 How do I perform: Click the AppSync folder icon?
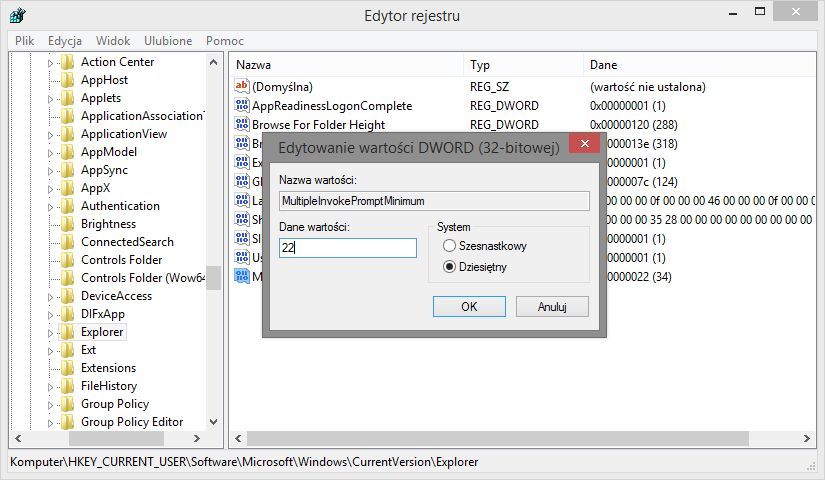point(67,170)
